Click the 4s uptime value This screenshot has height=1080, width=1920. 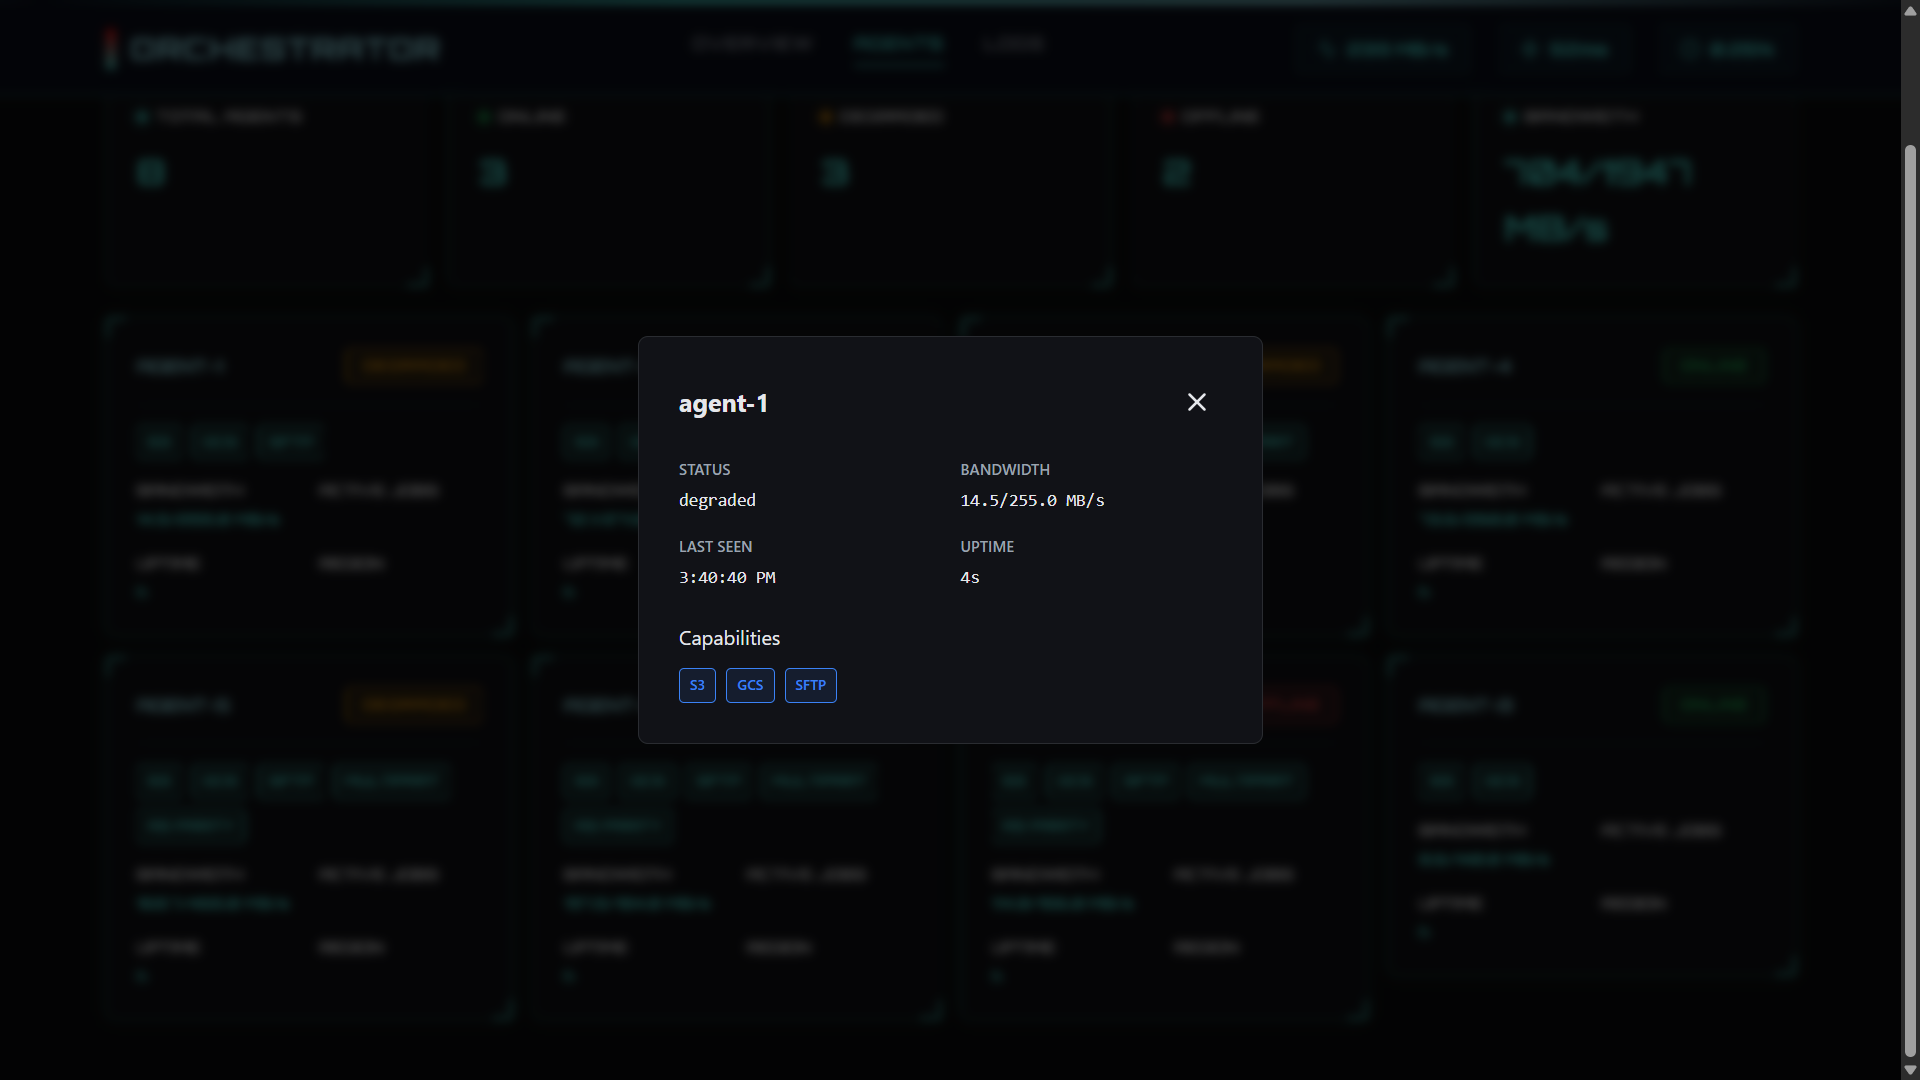[x=969, y=577]
